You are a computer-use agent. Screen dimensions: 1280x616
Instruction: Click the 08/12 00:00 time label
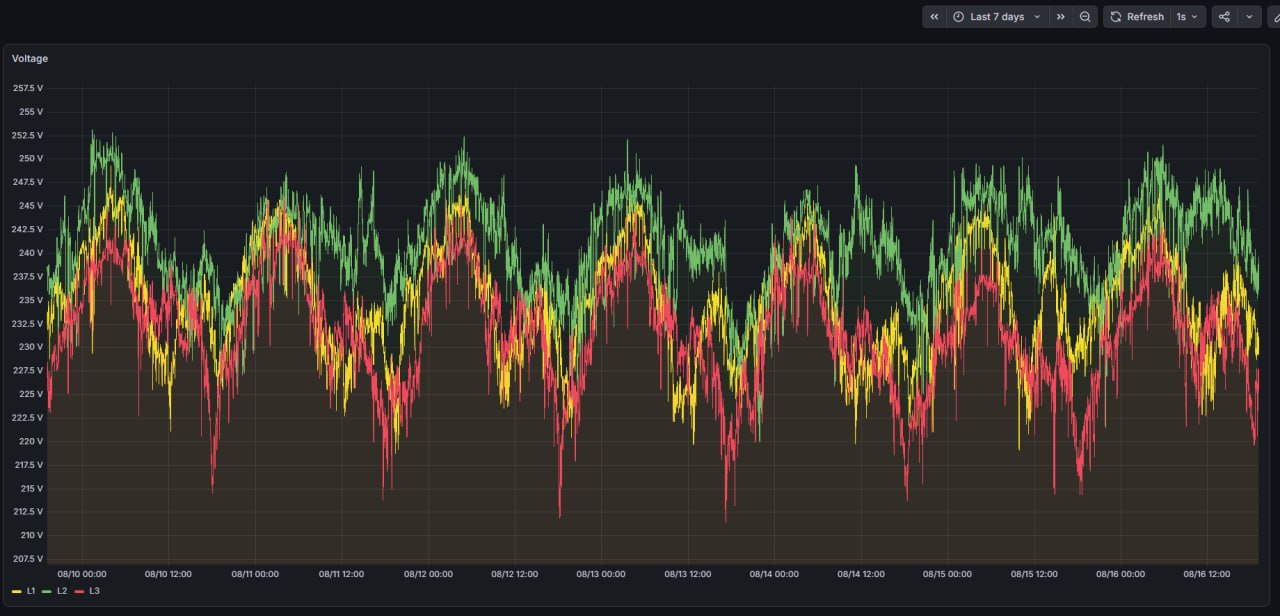(428, 574)
